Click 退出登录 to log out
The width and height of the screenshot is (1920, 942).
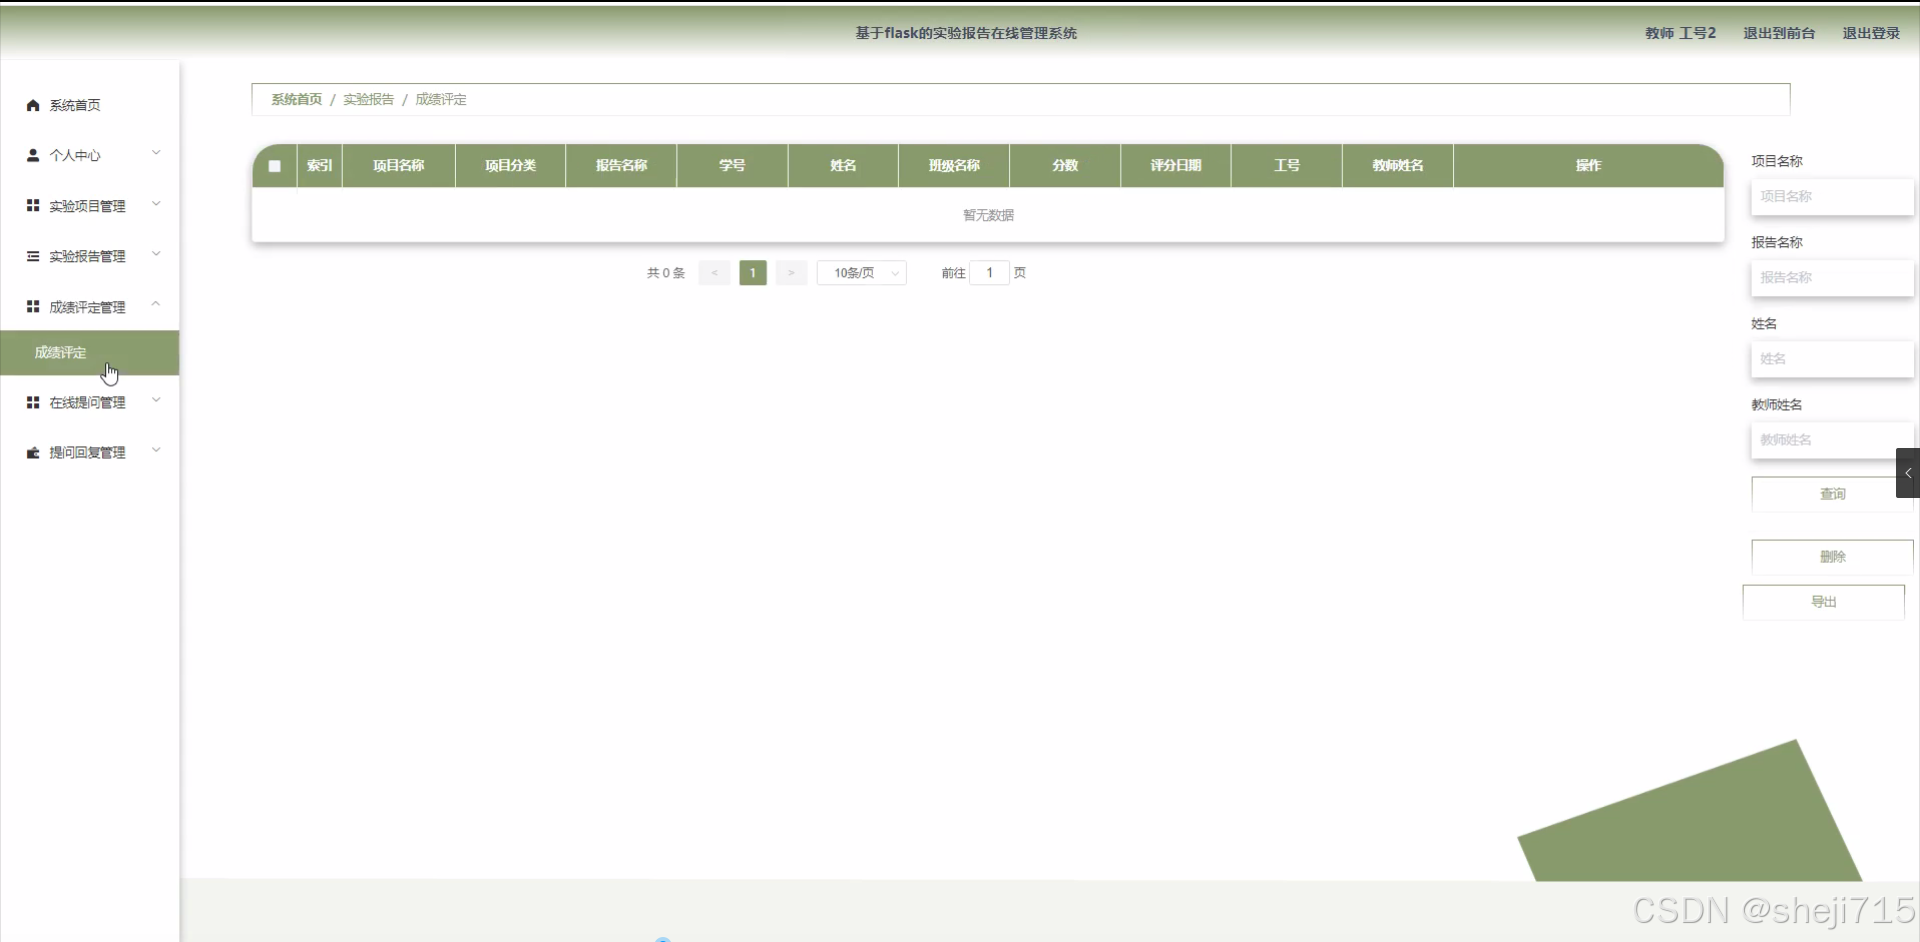click(1871, 33)
